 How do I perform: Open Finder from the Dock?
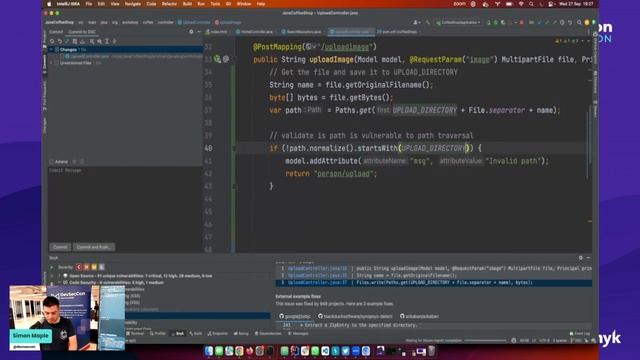click(x=209, y=351)
